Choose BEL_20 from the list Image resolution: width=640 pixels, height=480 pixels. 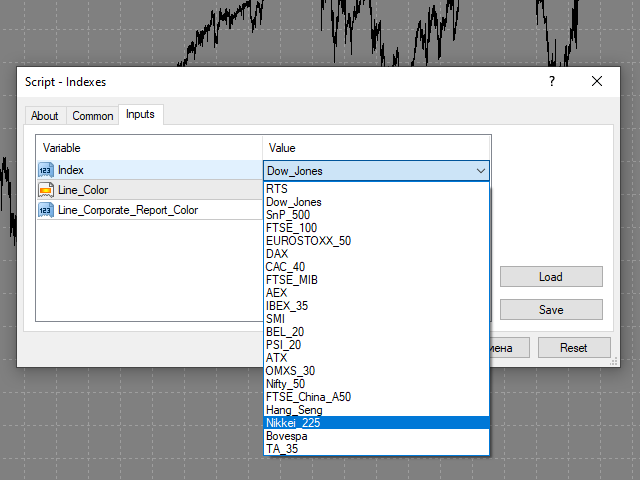coord(376,332)
